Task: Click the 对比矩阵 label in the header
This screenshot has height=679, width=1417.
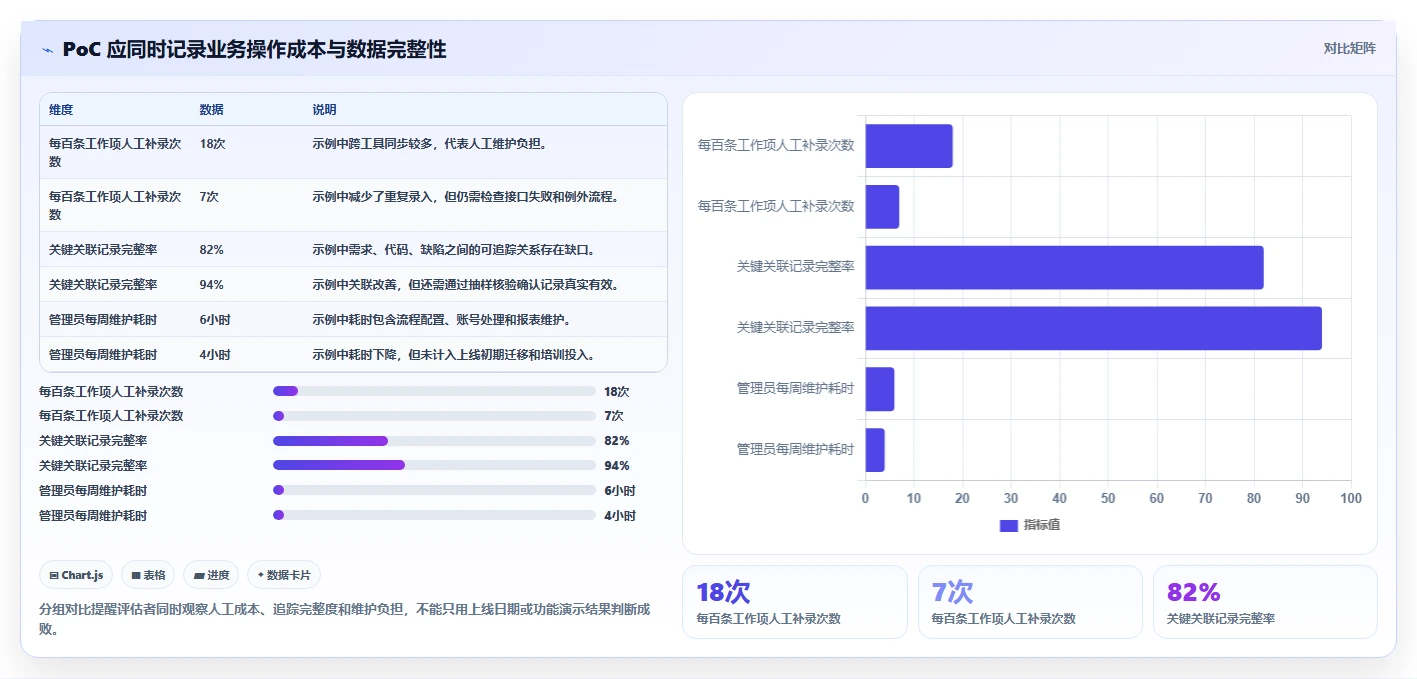Action: click(1349, 48)
